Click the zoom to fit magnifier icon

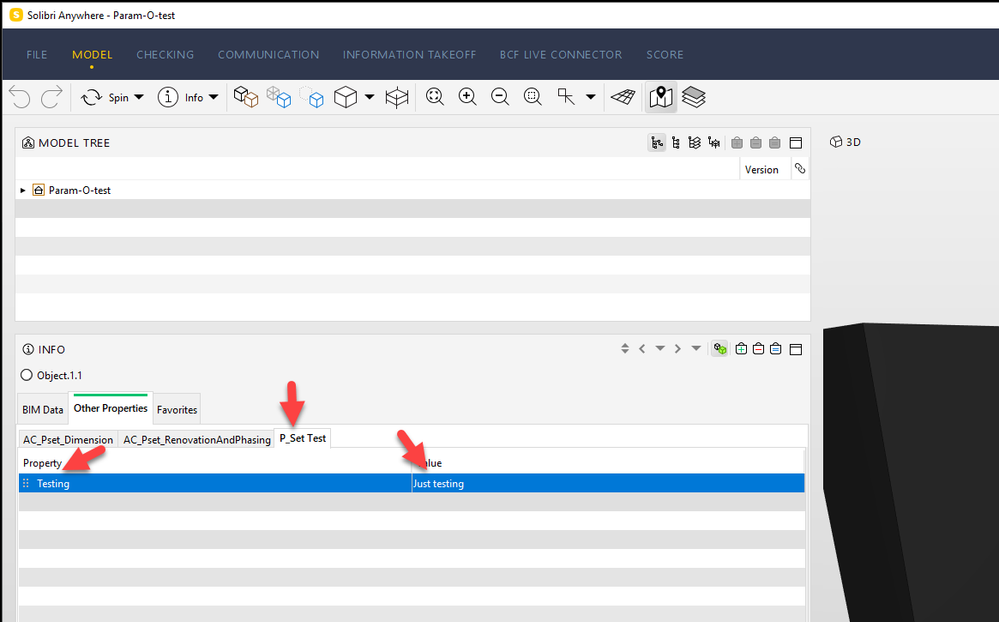[x=435, y=97]
